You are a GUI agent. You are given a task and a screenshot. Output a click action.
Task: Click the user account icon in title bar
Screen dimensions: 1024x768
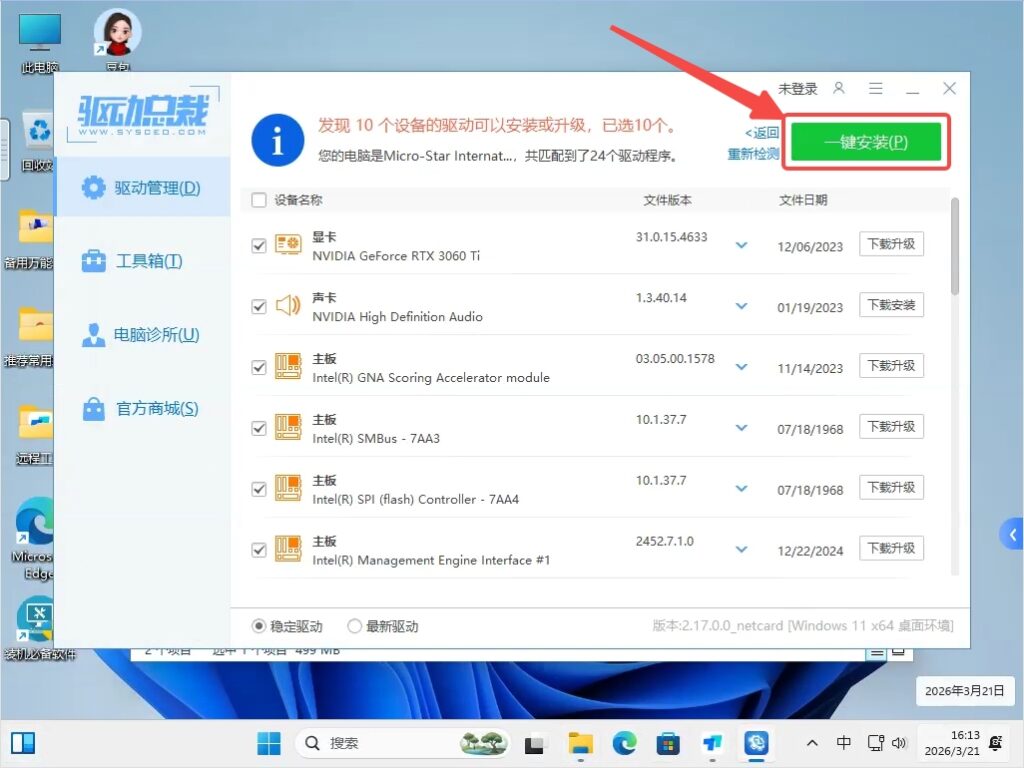pos(840,89)
